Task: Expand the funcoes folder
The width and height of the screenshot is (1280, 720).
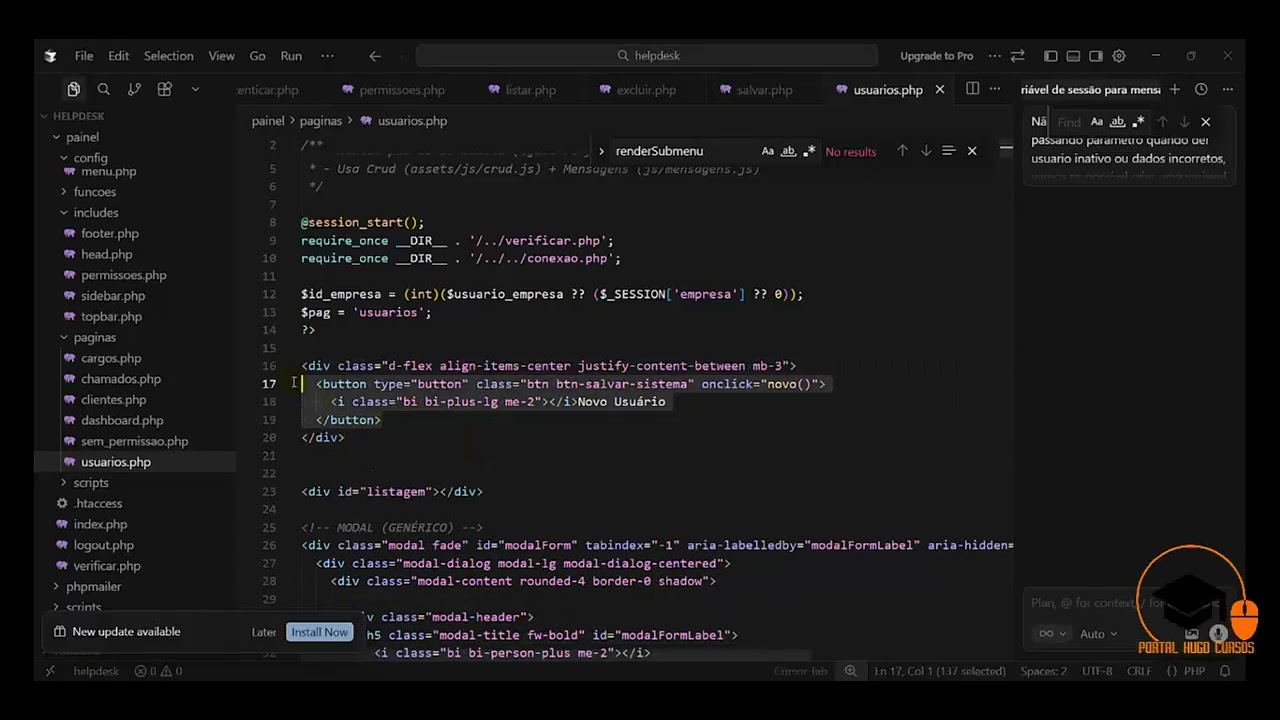Action: (x=95, y=192)
